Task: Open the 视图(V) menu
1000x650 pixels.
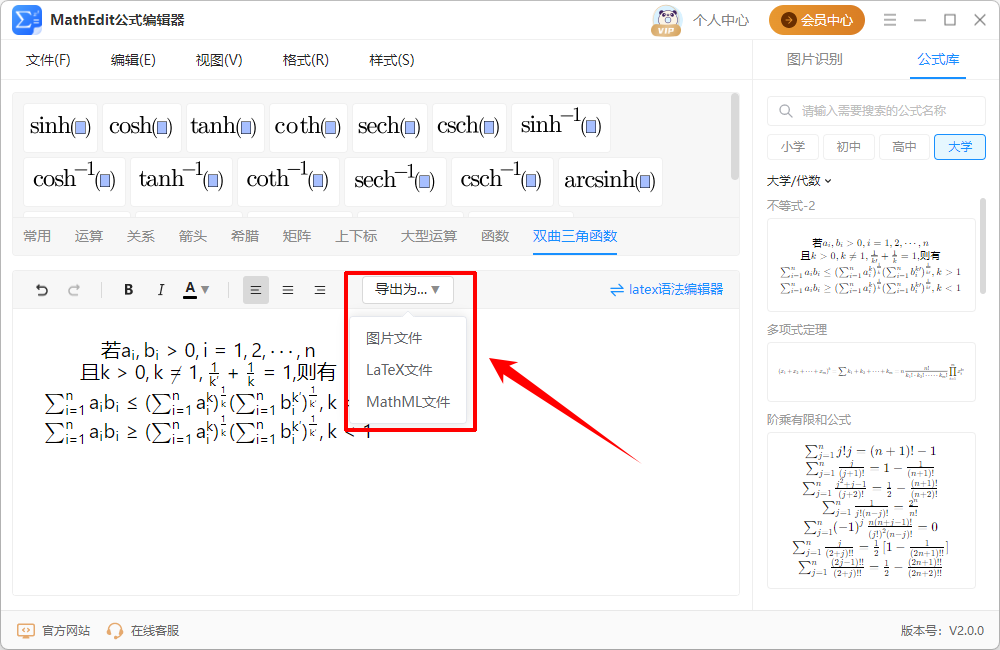Action: click(219, 60)
